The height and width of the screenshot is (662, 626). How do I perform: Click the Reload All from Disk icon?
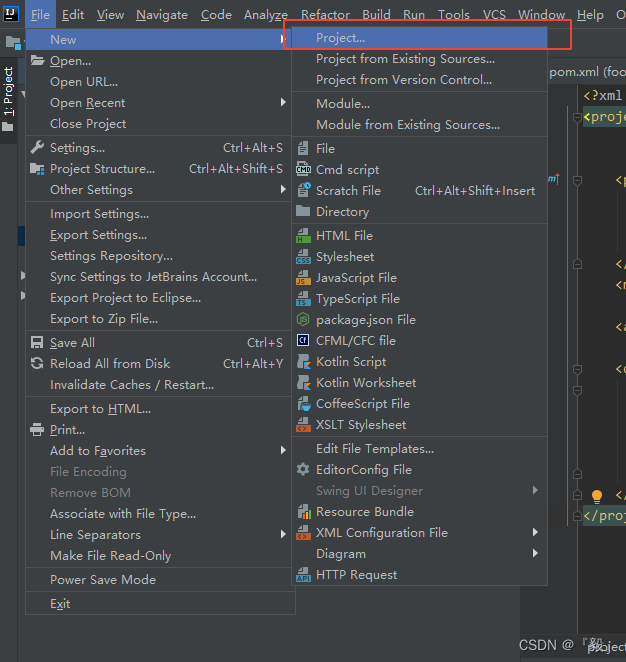(37, 363)
